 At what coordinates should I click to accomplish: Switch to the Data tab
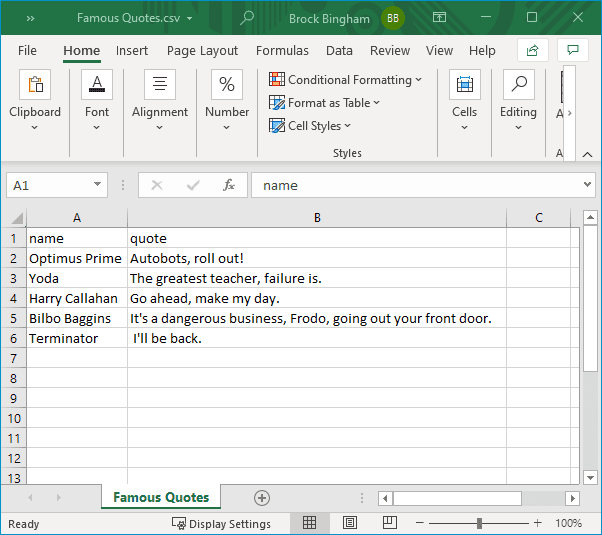(339, 51)
